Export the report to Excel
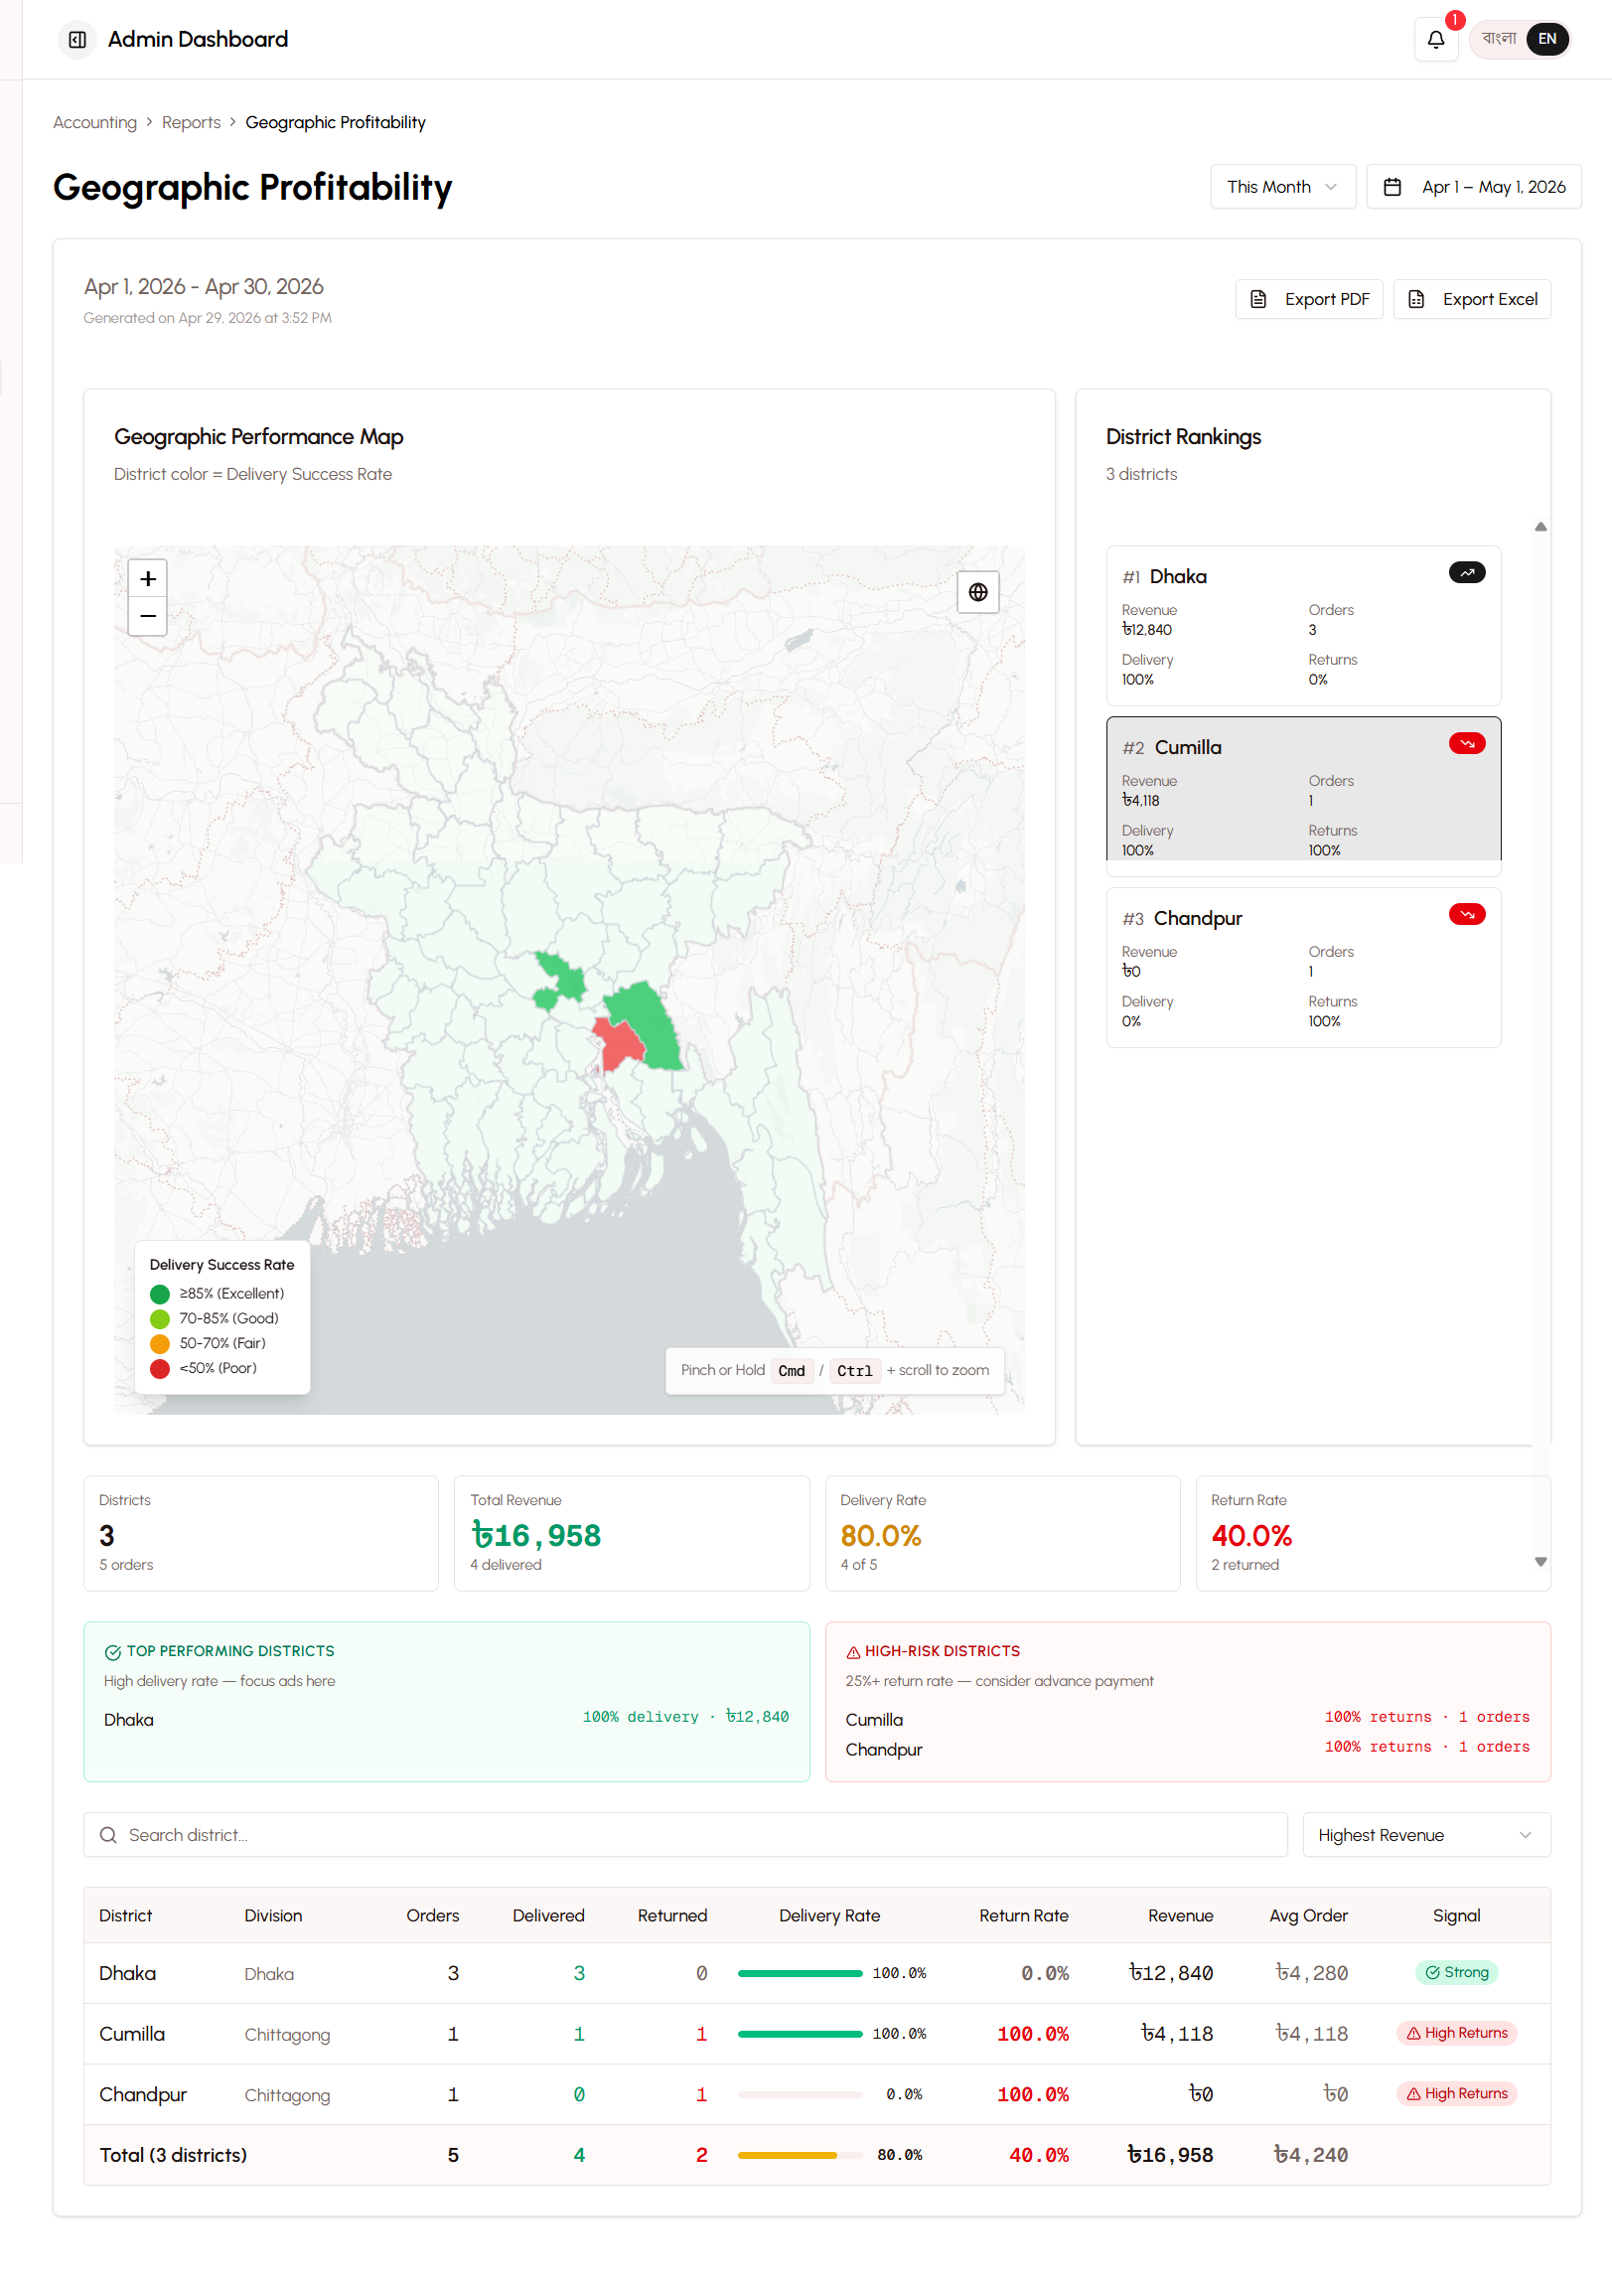This screenshot has height=2296, width=1612. coord(1472,298)
